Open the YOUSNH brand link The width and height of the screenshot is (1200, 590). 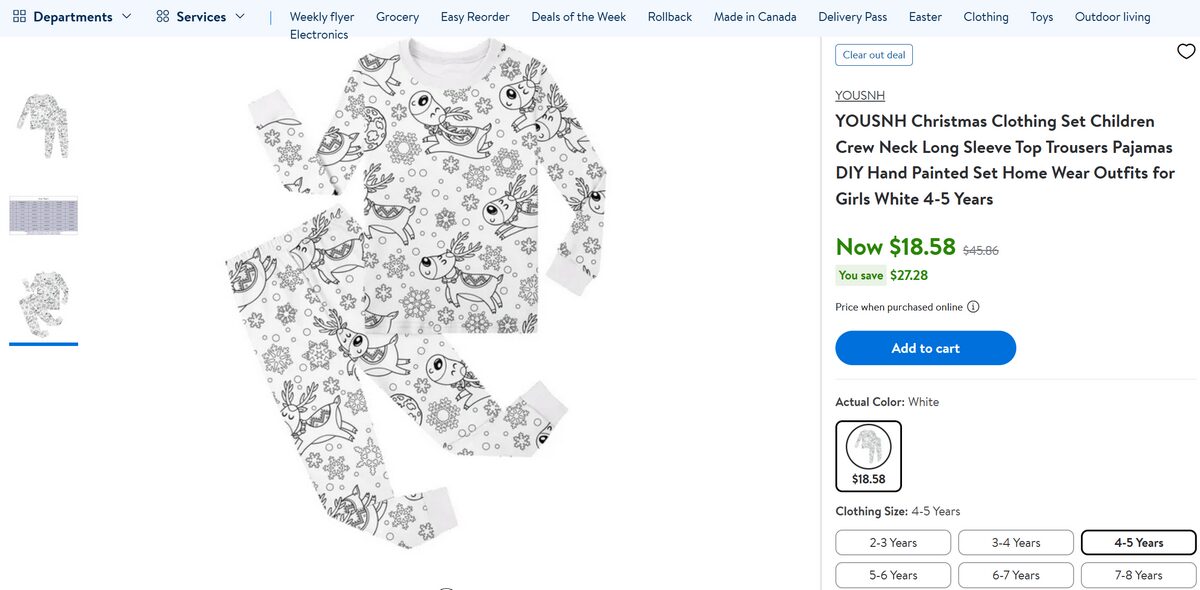coord(860,95)
